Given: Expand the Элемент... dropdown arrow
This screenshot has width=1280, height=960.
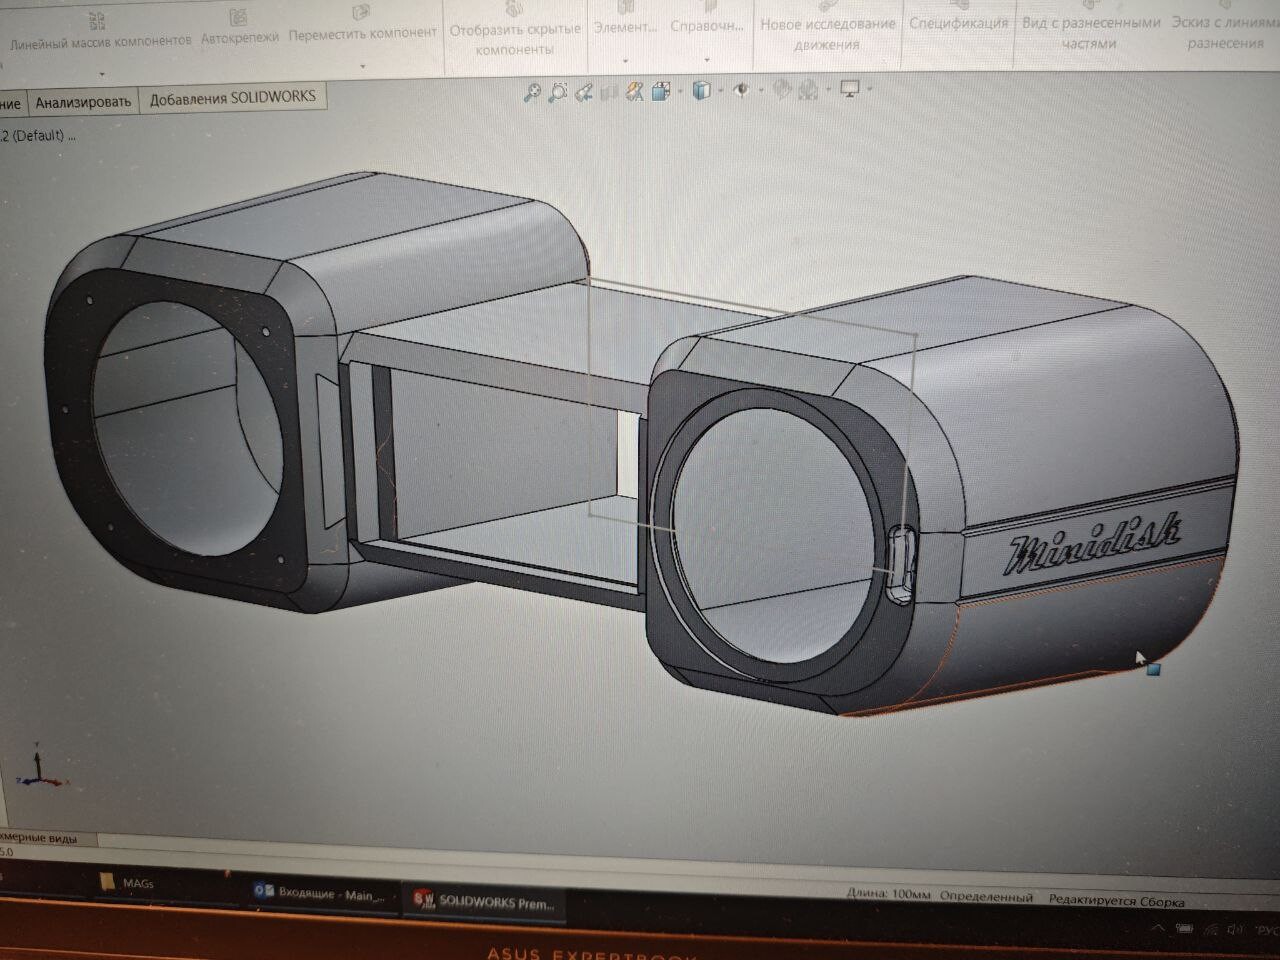Looking at the screenshot, I should tap(625, 59).
